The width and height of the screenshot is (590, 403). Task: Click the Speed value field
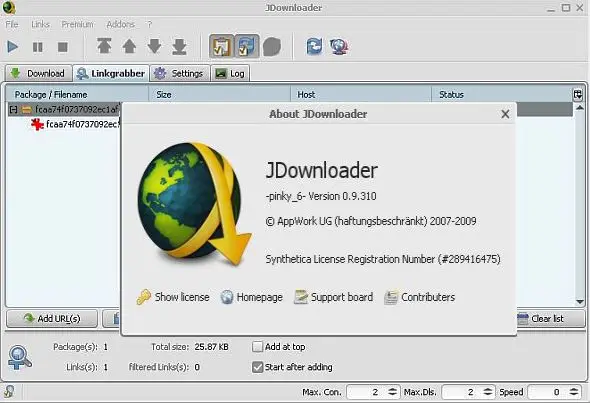click(547, 392)
